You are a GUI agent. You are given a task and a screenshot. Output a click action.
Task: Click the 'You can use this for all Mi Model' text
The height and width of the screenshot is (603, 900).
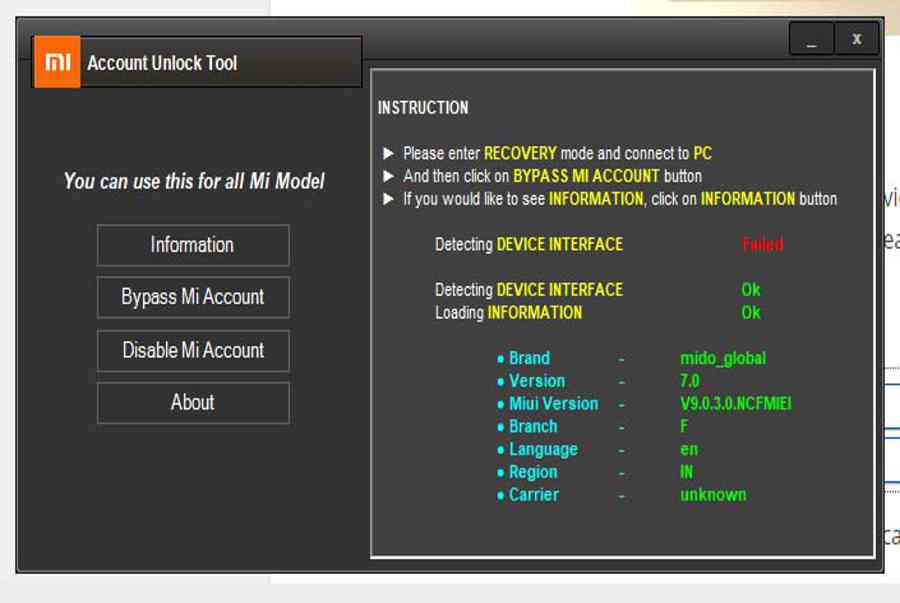(194, 182)
